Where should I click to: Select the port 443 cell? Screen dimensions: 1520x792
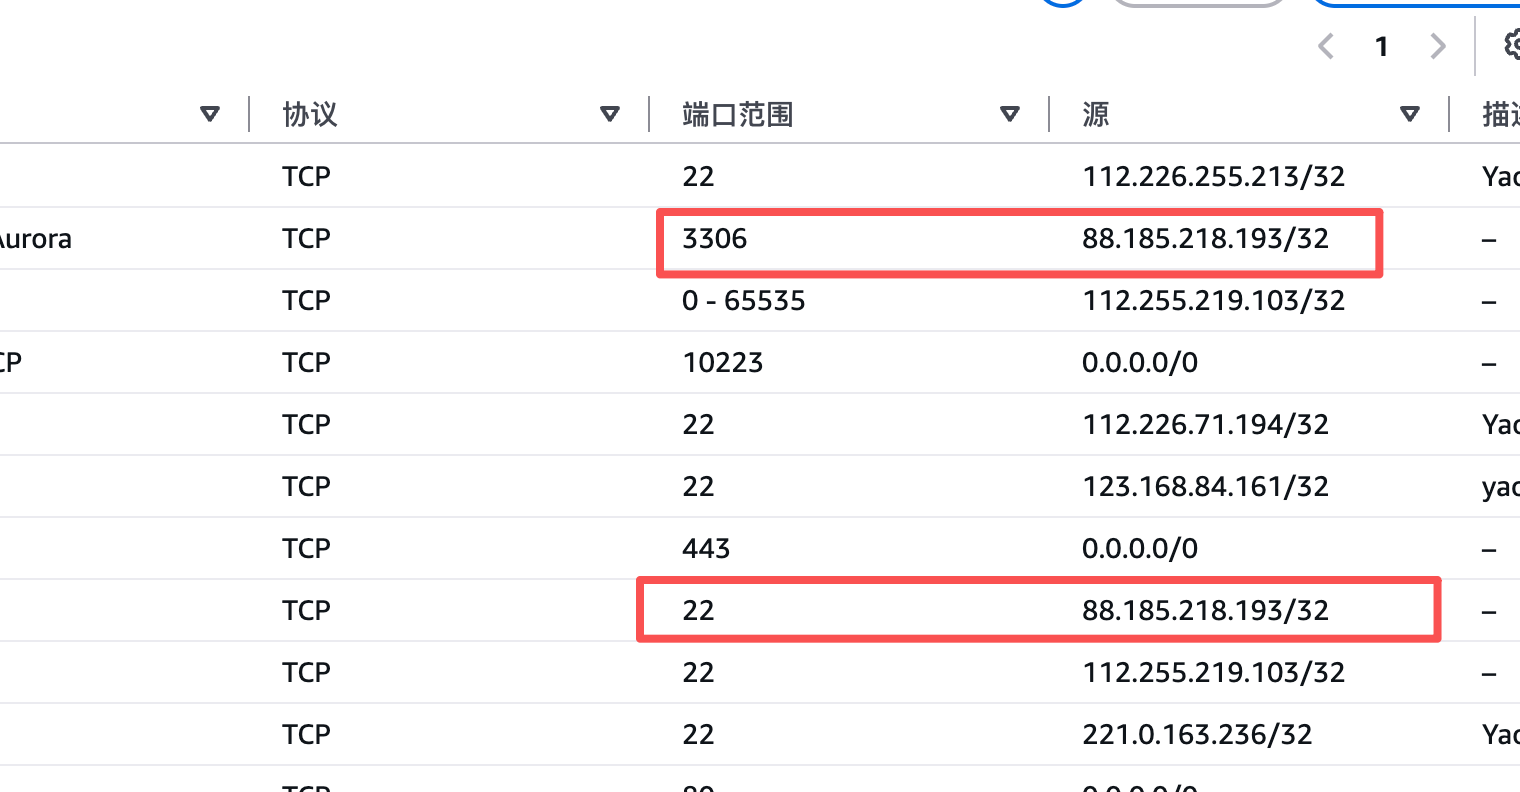point(706,548)
